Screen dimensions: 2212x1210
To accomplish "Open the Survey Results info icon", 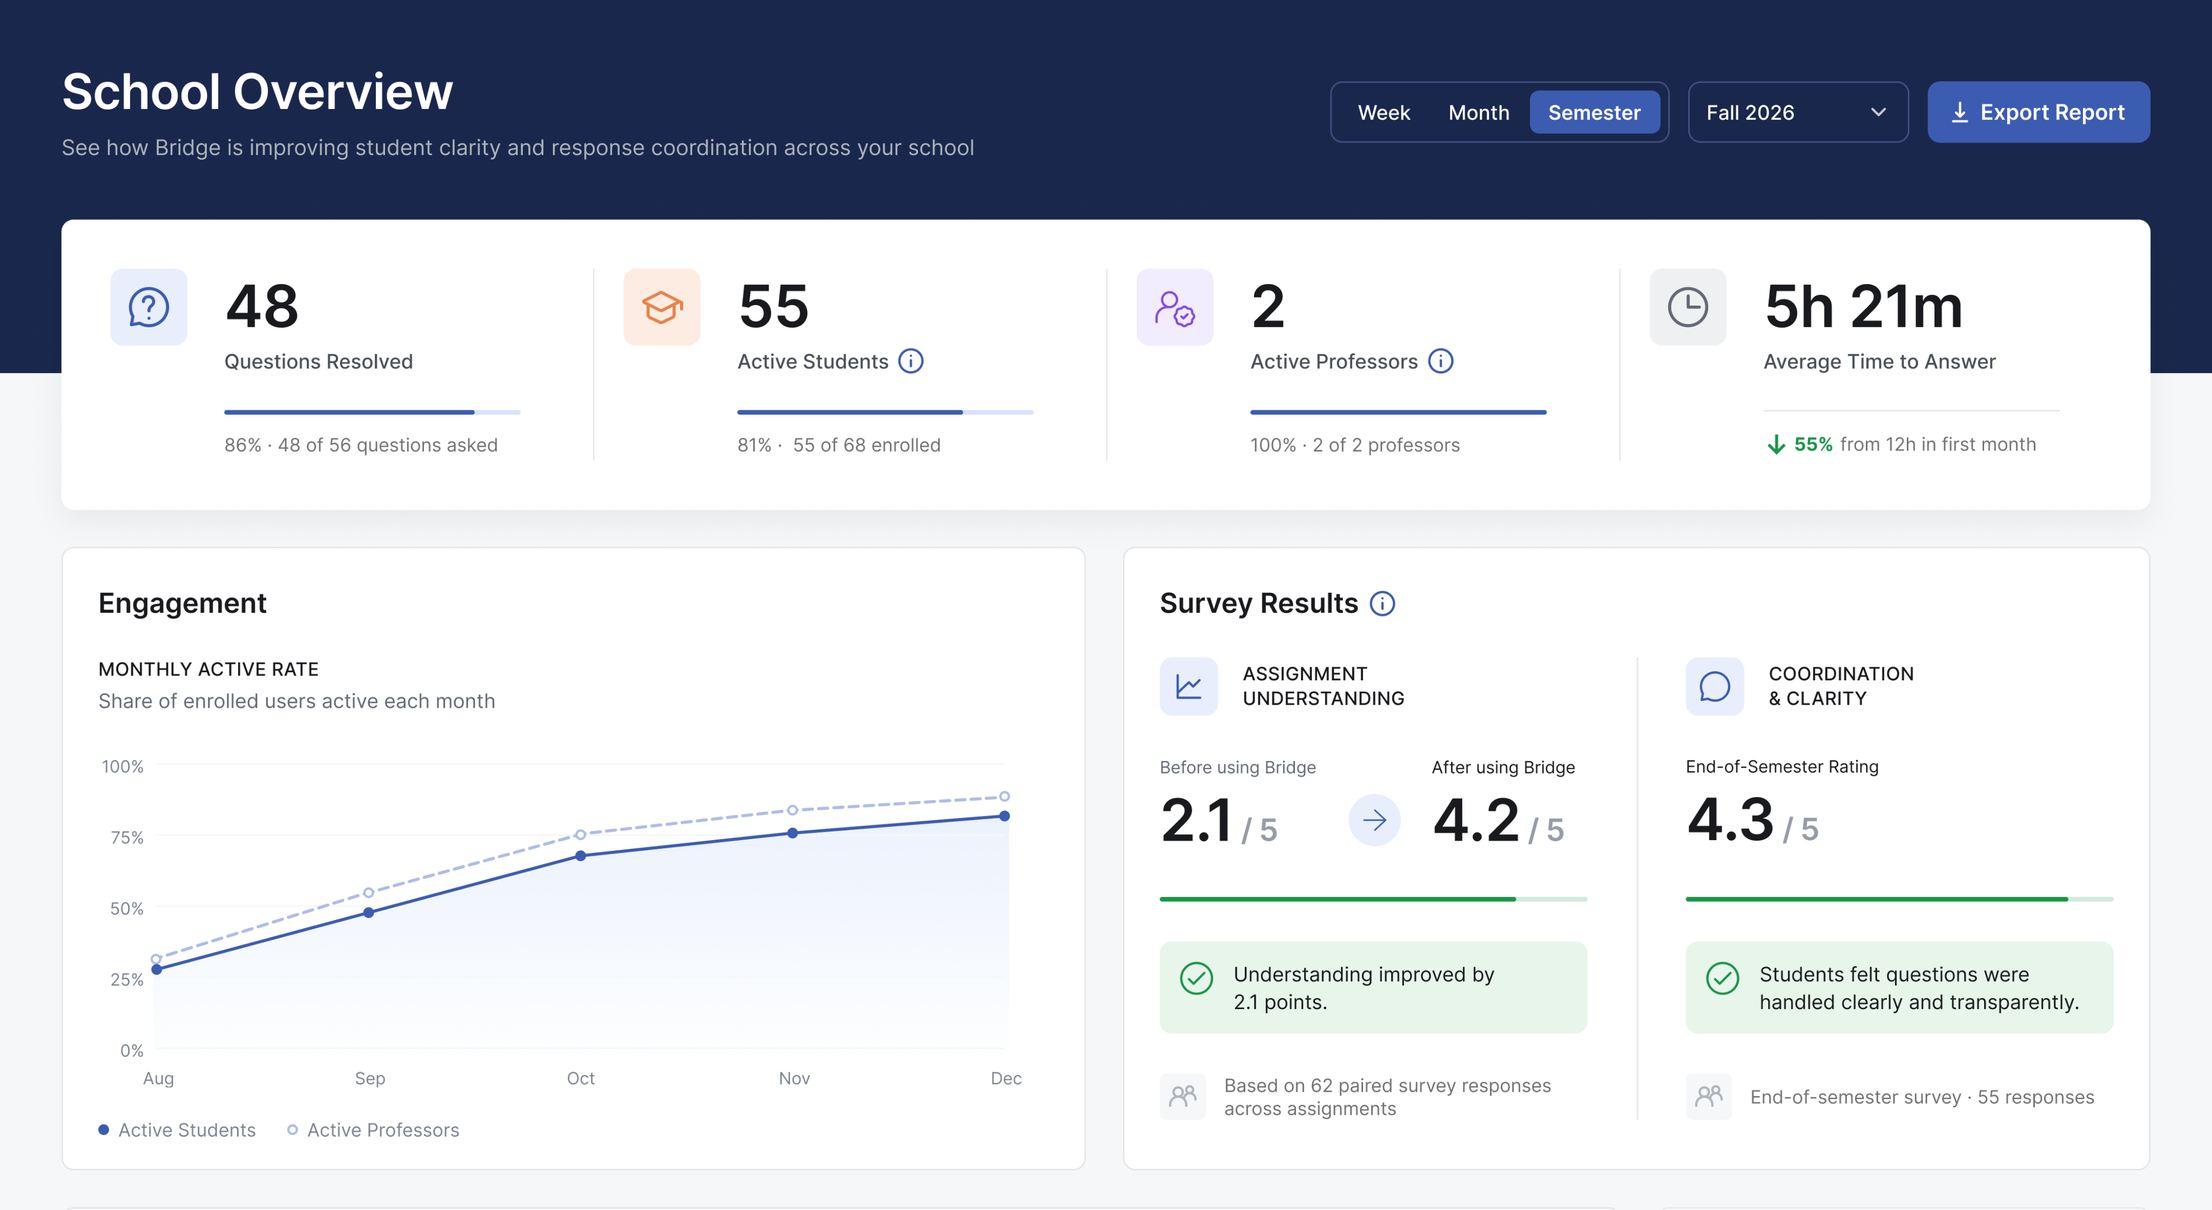I will tap(1382, 603).
